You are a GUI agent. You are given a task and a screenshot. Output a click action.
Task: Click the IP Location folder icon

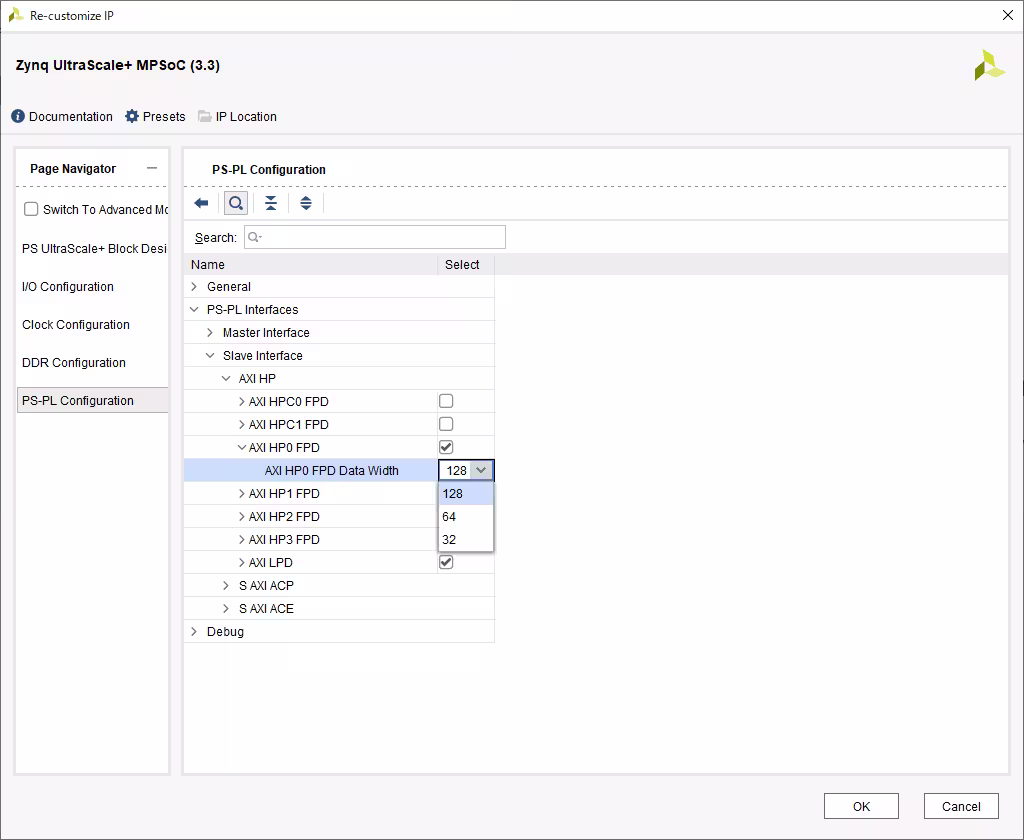pyautogui.click(x=205, y=116)
